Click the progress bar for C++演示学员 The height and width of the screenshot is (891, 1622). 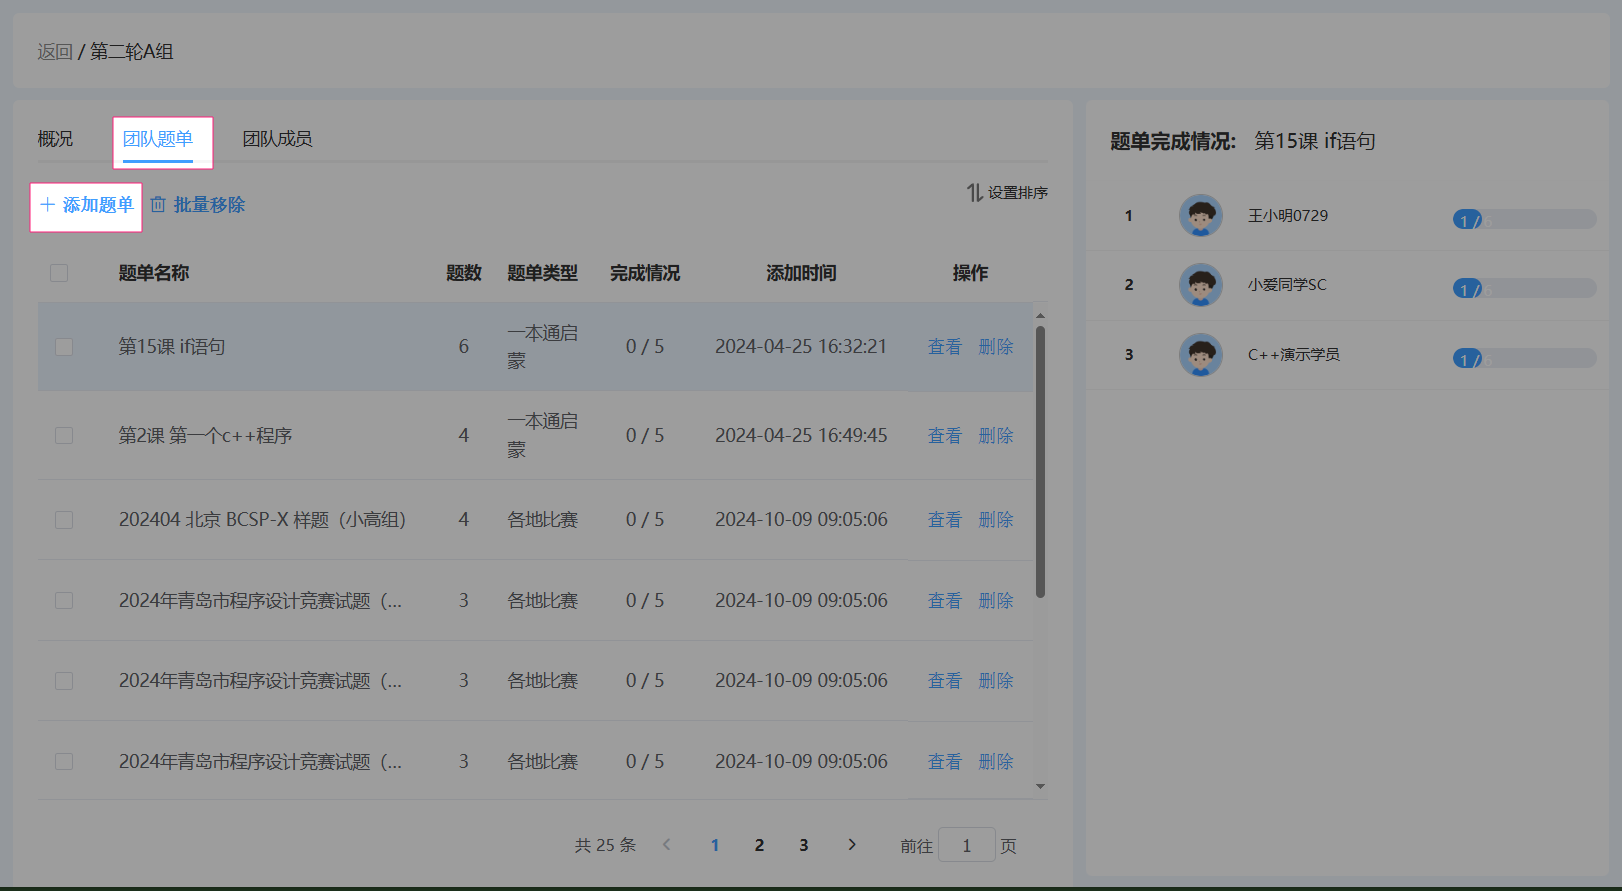point(1524,359)
